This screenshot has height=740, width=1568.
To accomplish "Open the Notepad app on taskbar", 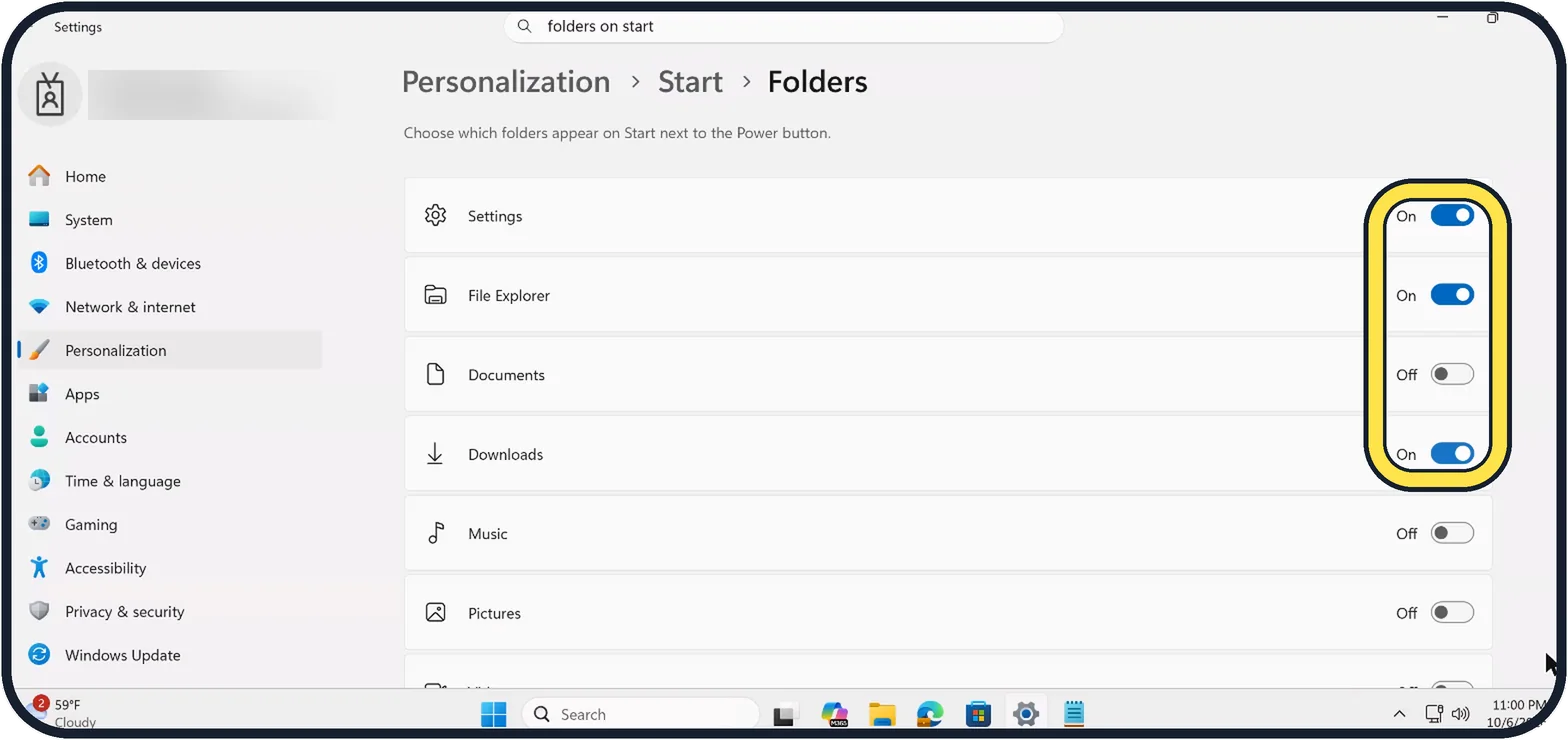I will (x=1074, y=714).
